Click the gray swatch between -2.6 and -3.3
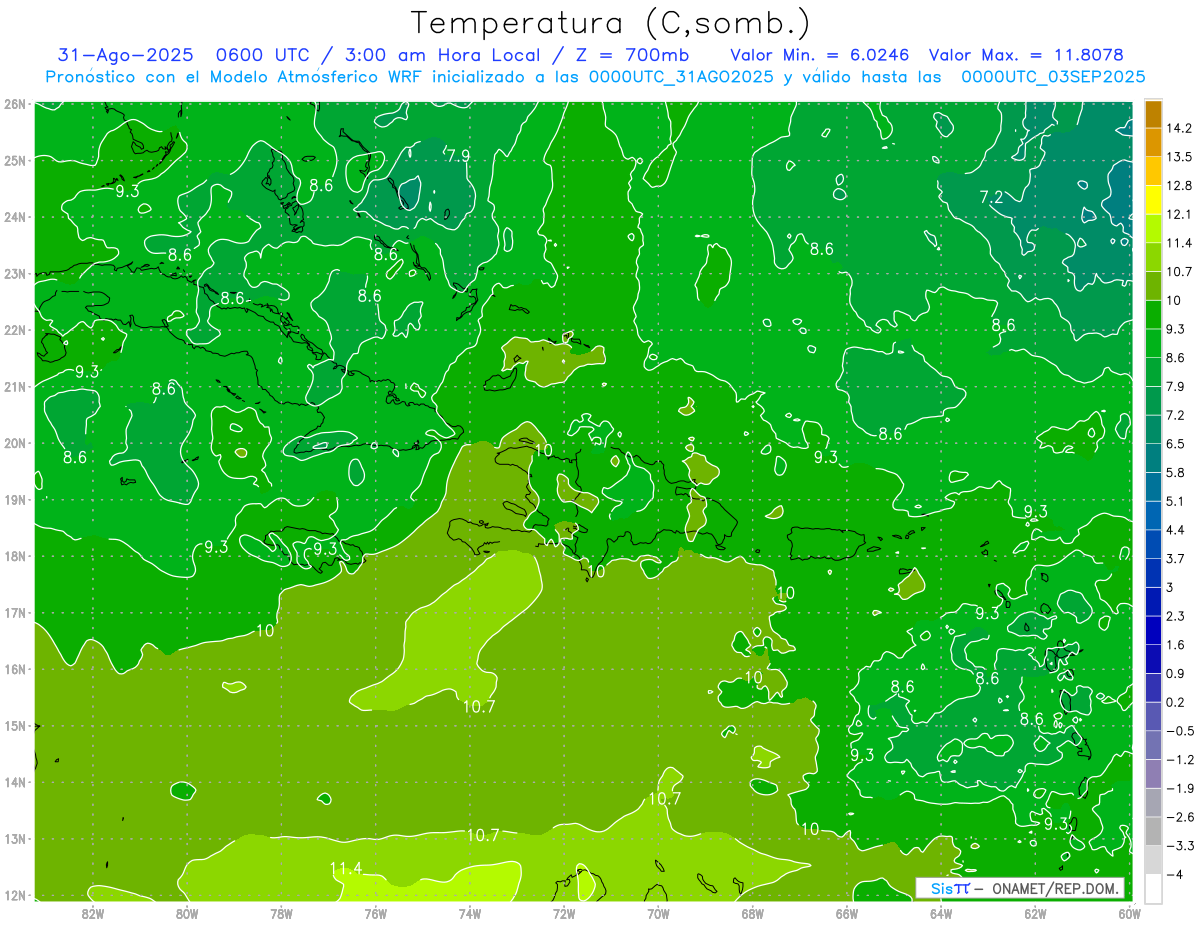This screenshot has width=1200, height=927. coord(1153,831)
